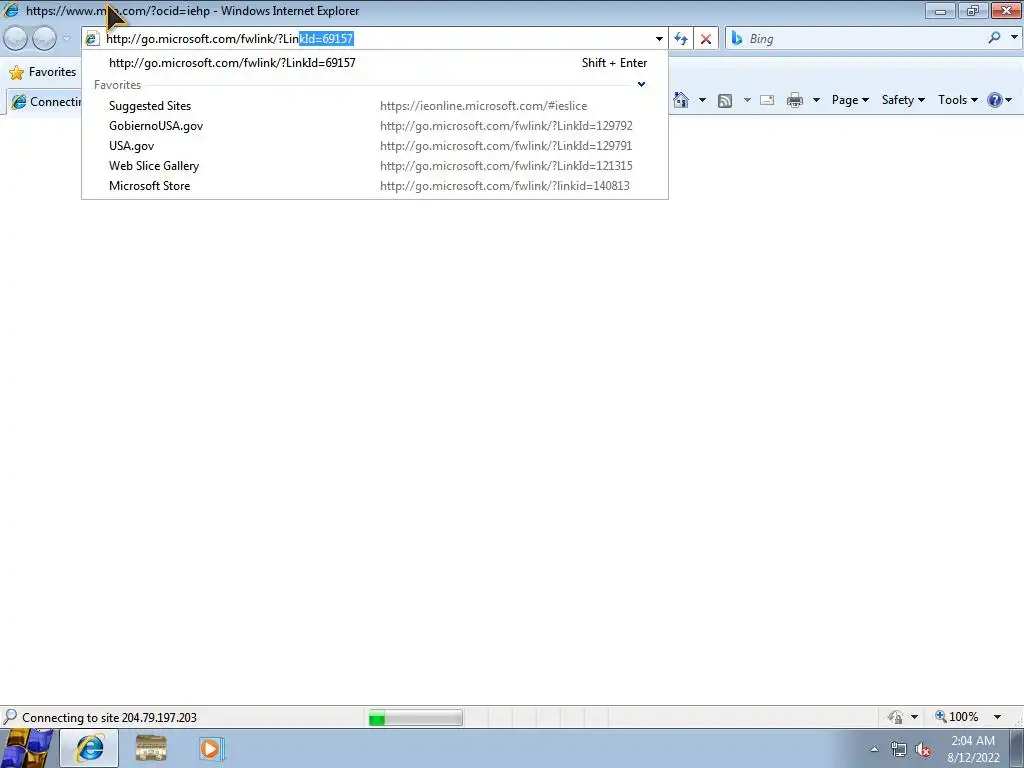The width and height of the screenshot is (1024, 768).
Task: Click the Forward navigation button
Action: click(x=44, y=39)
